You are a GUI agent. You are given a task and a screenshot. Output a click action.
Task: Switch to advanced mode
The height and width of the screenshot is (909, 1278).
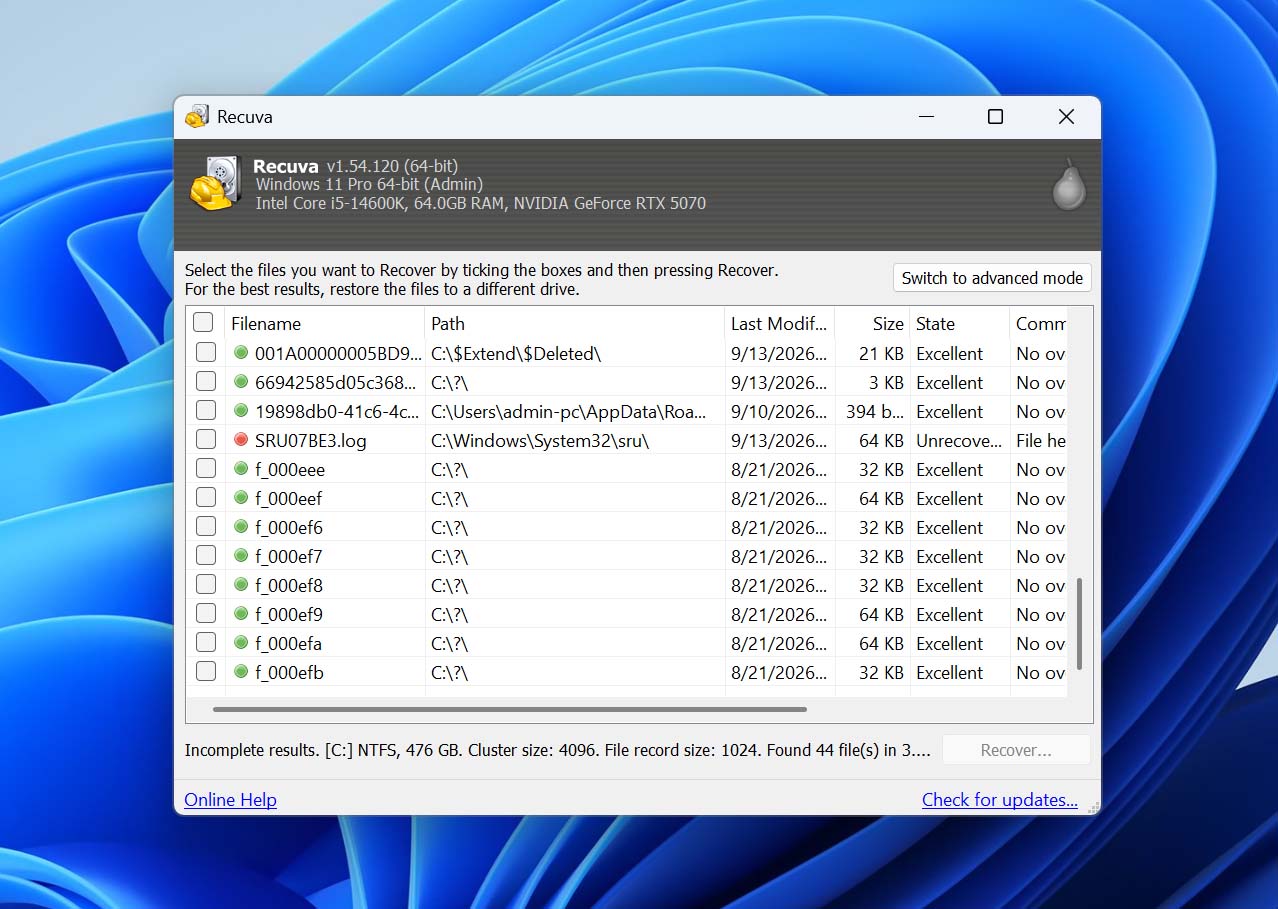pos(992,278)
